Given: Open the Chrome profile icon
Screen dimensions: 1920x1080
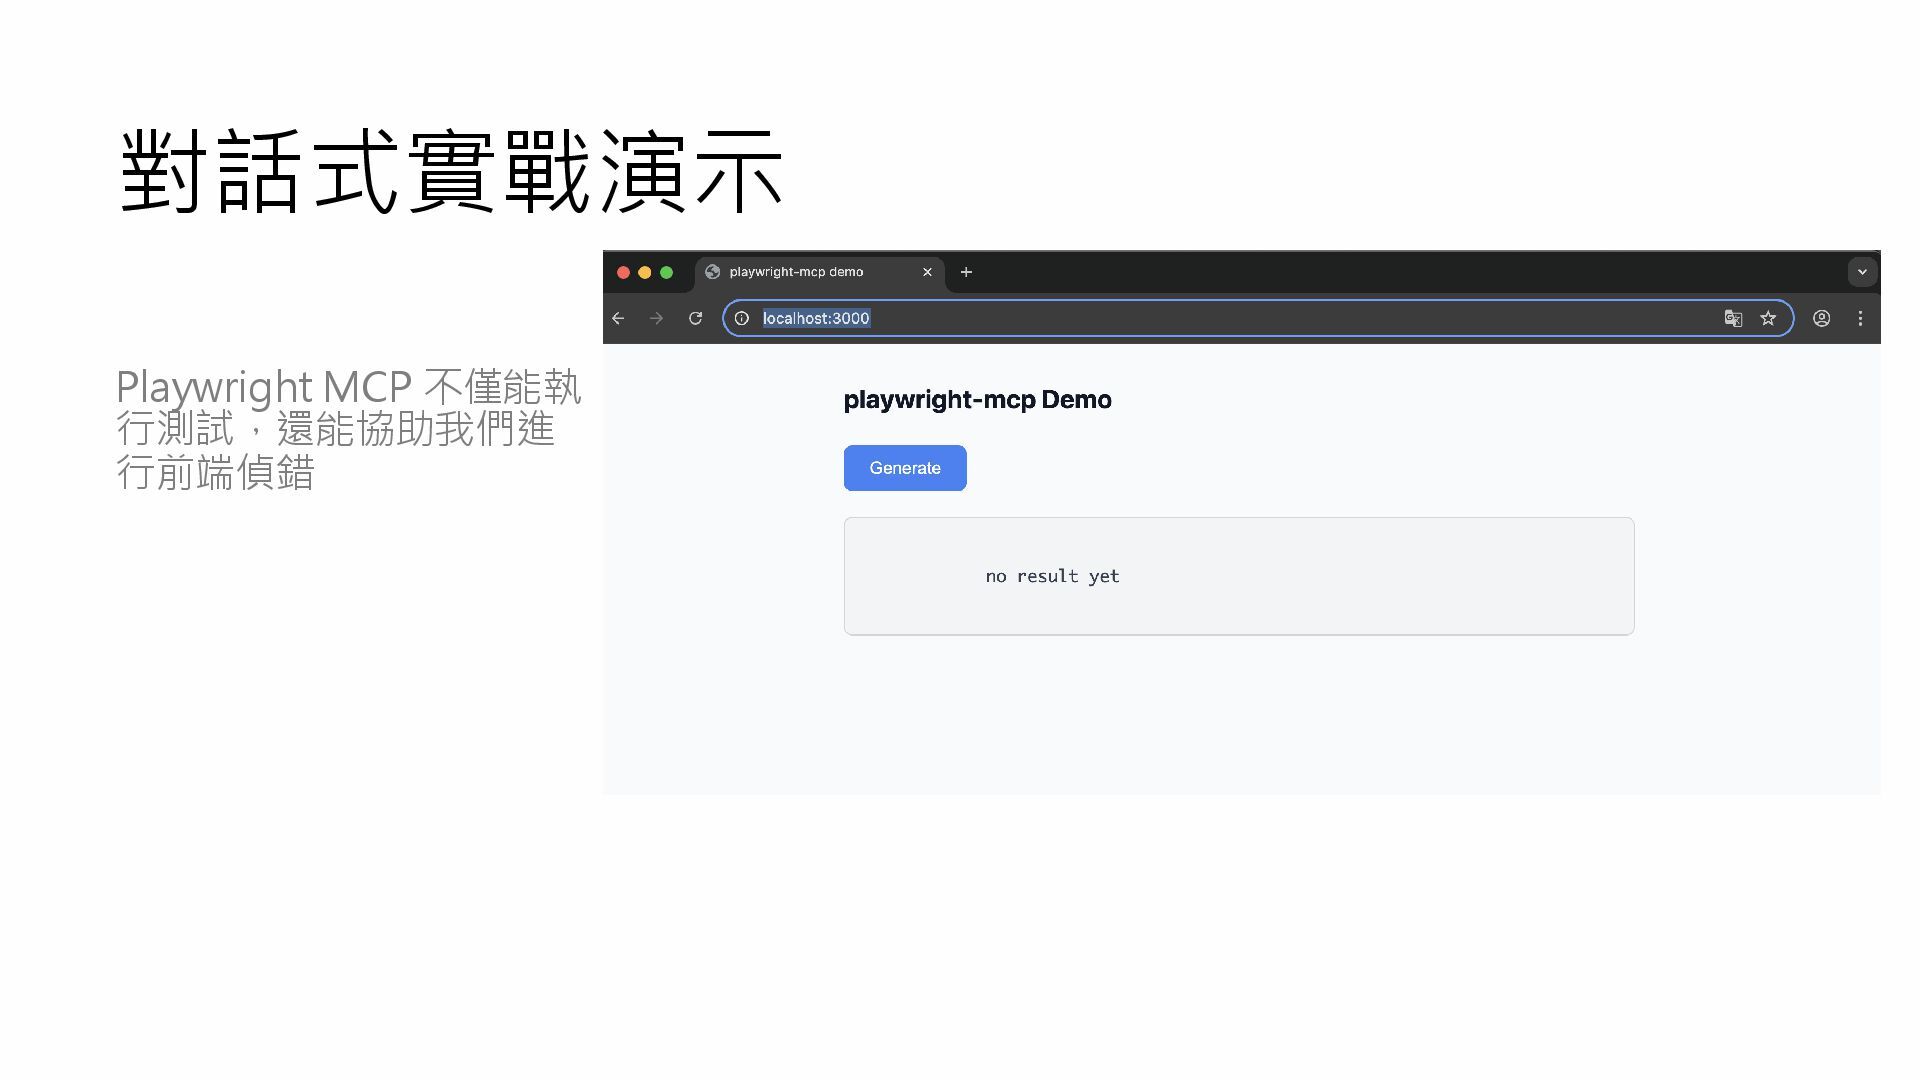Looking at the screenshot, I should tap(1821, 318).
